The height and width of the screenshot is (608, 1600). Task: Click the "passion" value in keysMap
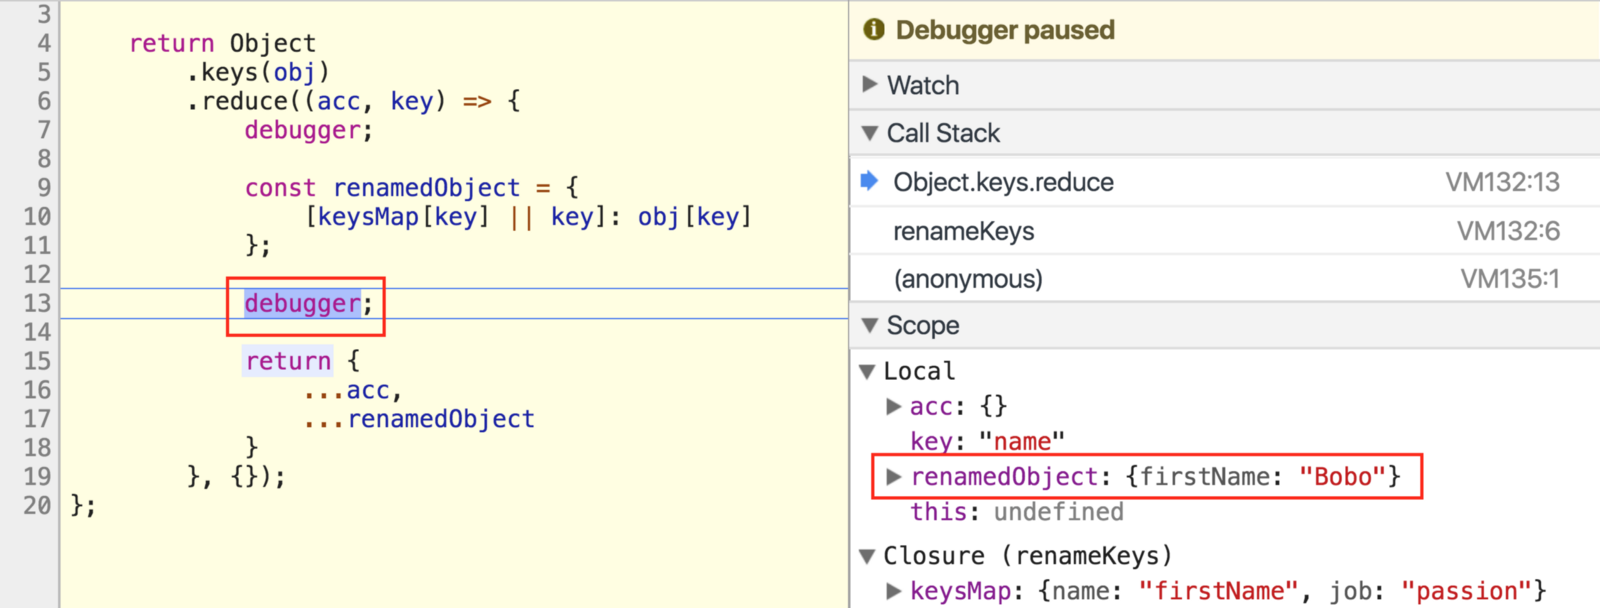(1466, 591)
